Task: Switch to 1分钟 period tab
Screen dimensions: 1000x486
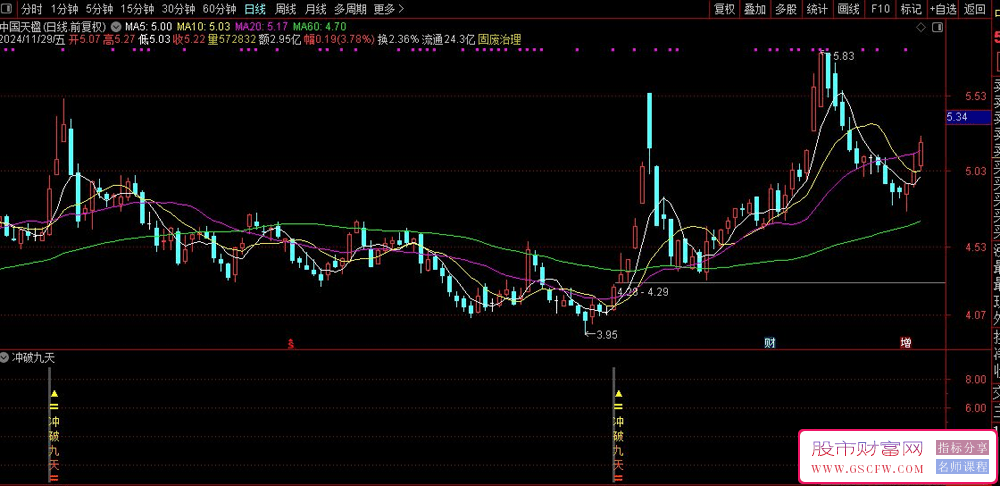Action: [x=63, y=9]
